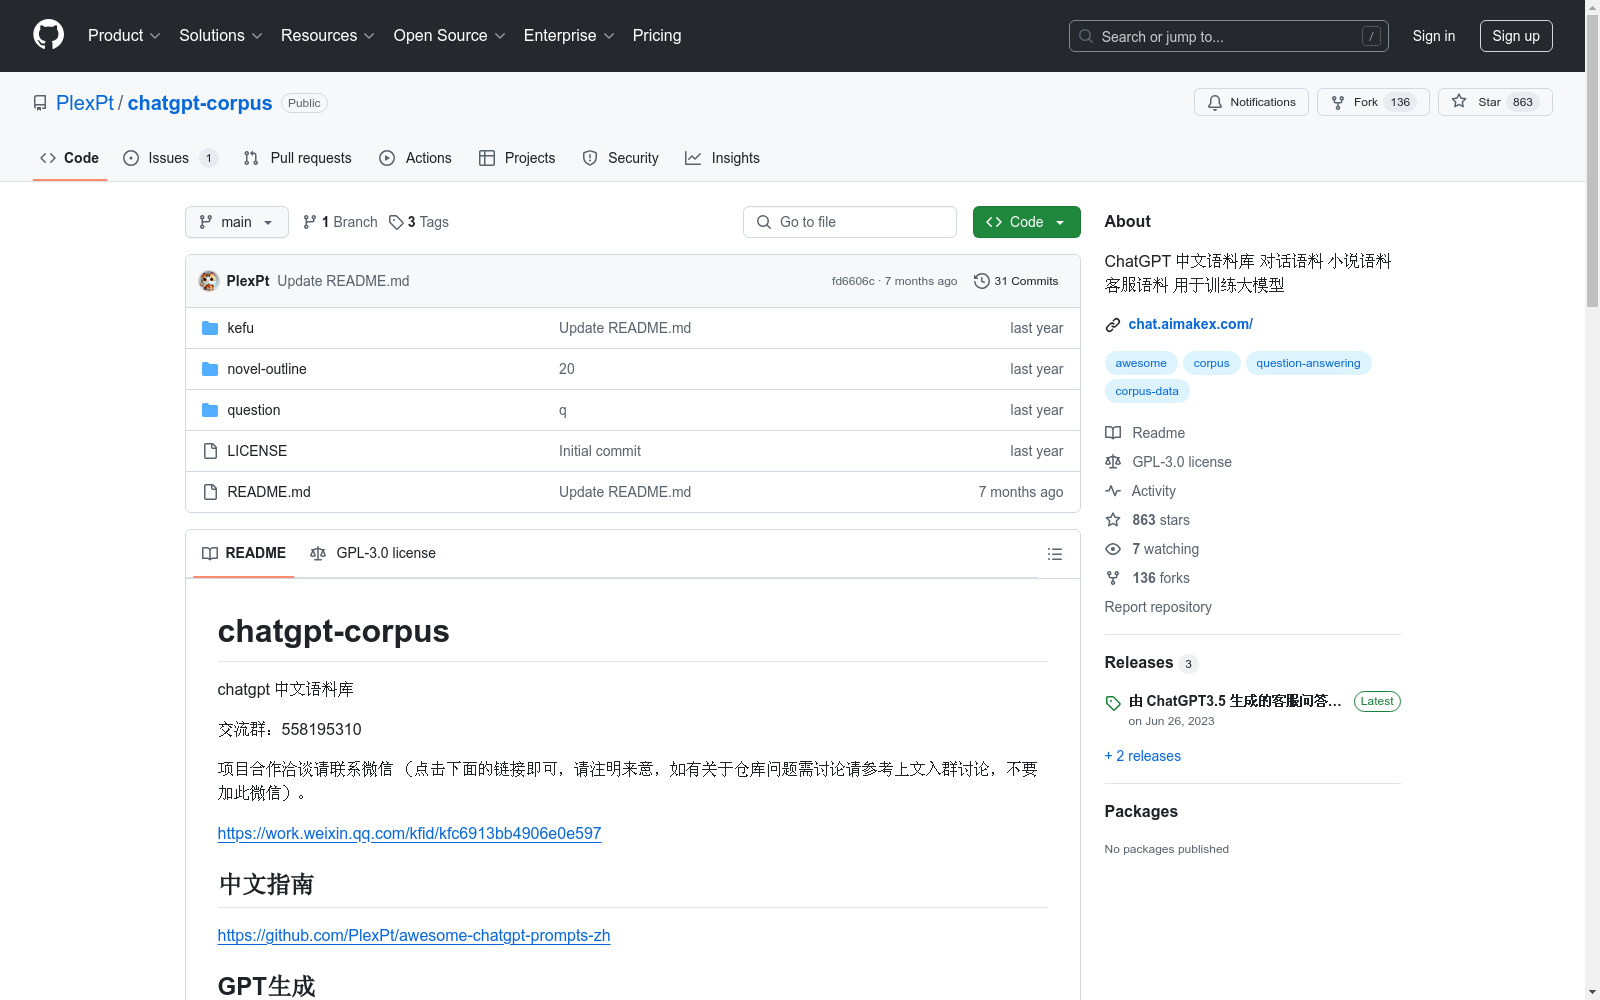Click the Go to file search field
Image resolution: width=1600 pixels, height=1000 pixels.
850,222
